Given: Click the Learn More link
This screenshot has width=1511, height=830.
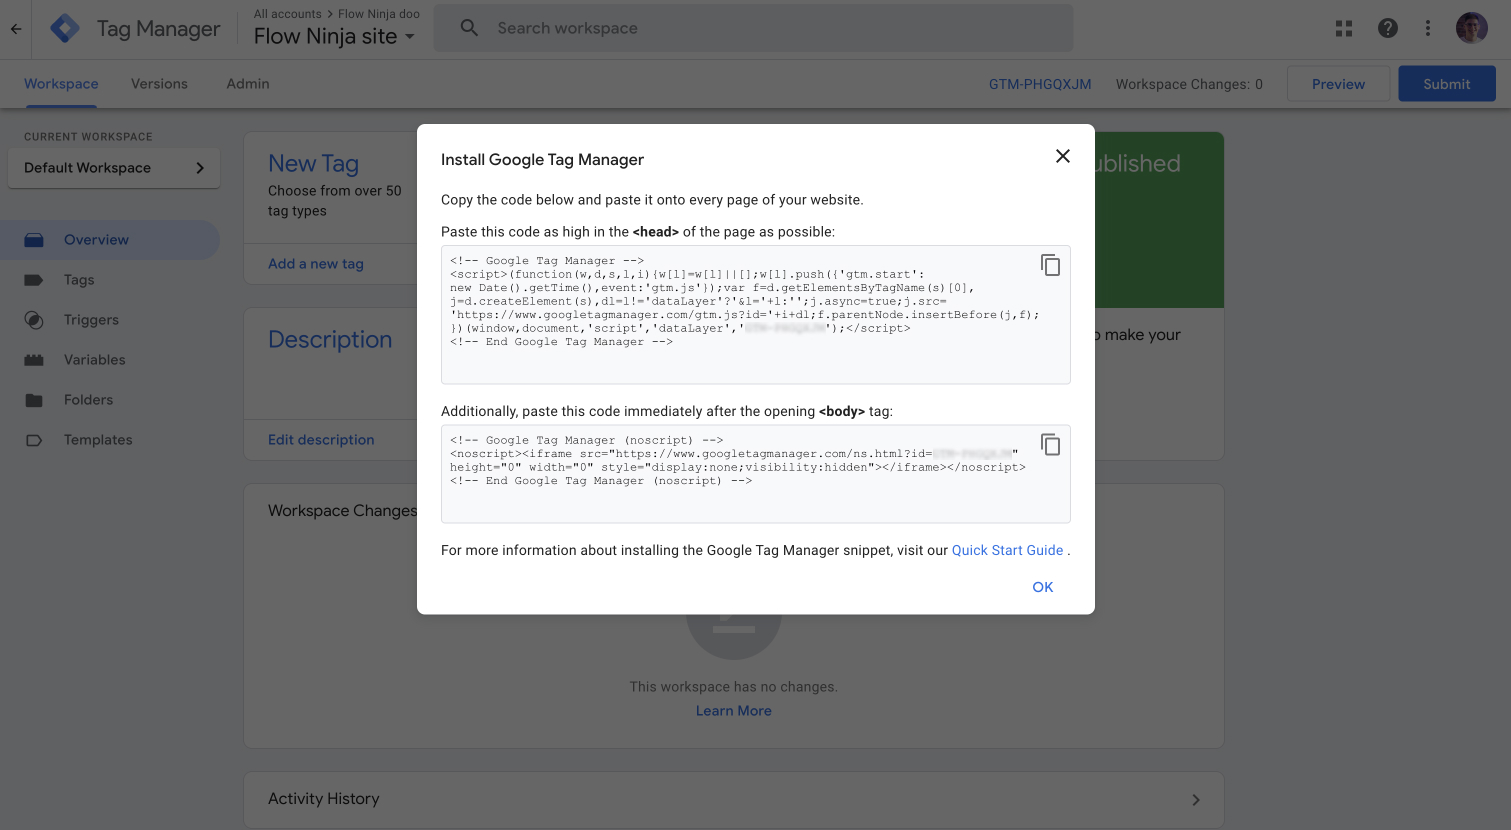Looking at the screenshot, I should (734, 711).
